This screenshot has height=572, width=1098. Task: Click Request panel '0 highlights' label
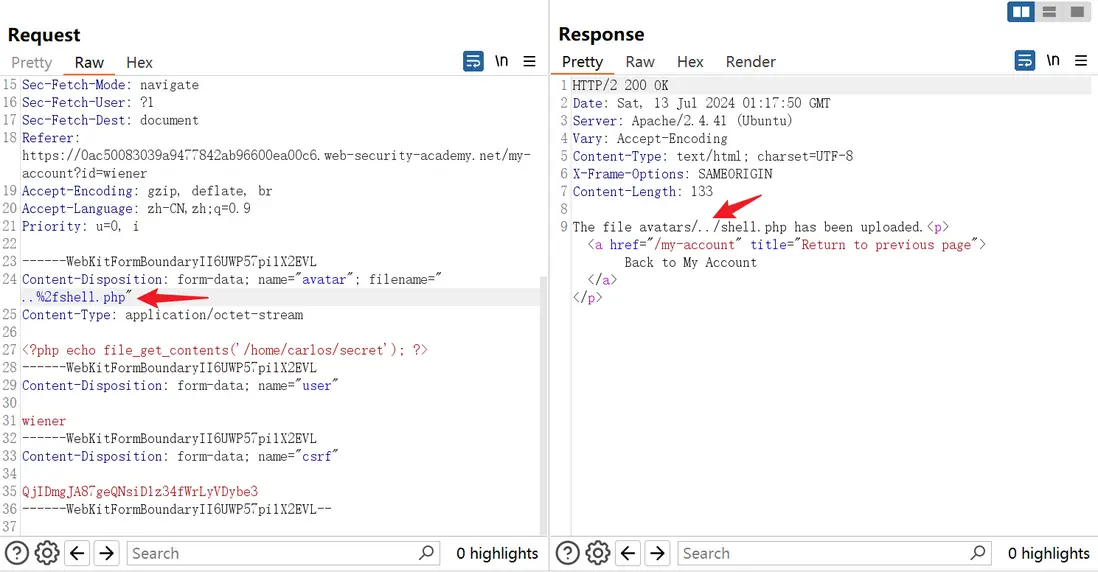click(497, 553)
